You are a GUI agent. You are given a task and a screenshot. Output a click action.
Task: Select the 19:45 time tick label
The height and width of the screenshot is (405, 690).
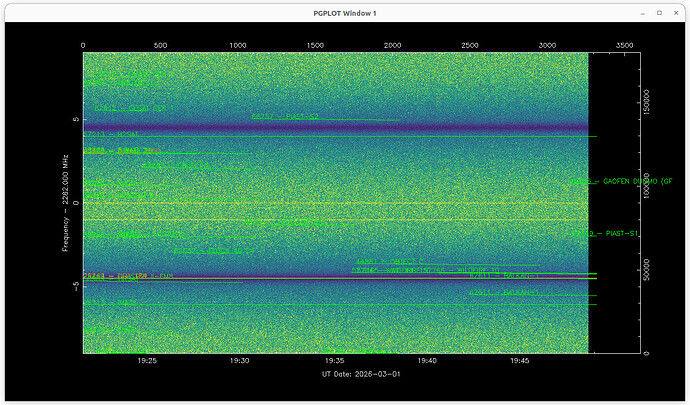521,361
